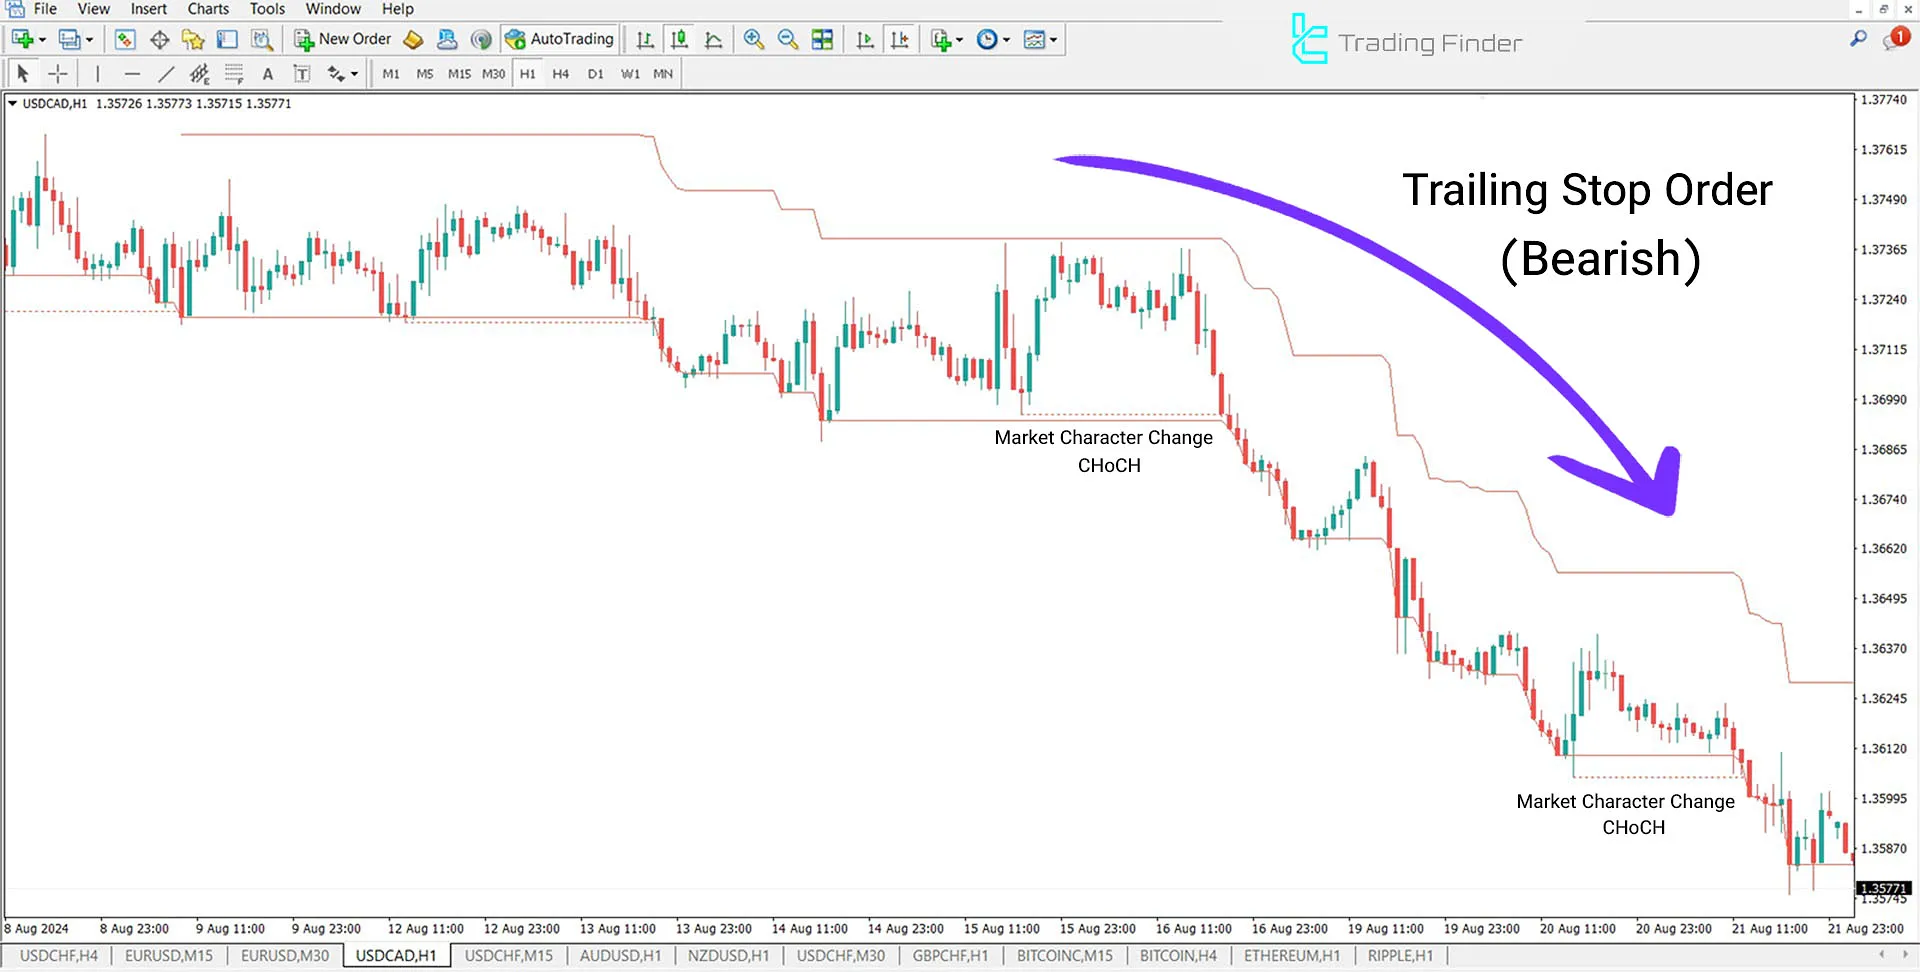Click the New Order button
Screen dimensions: 1920x972
(x=344, y=39)
